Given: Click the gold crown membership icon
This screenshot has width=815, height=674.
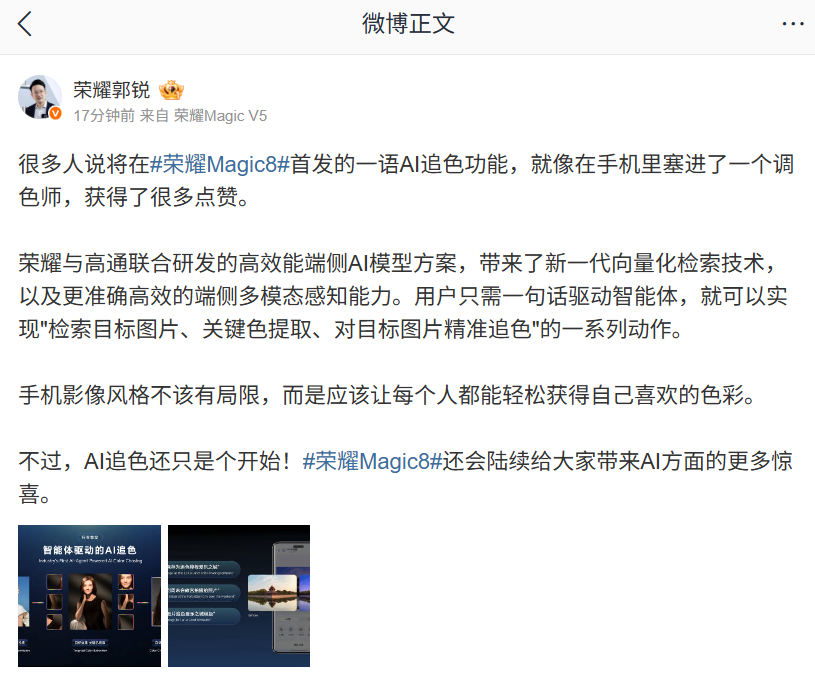Looking at the screenshot, I should point(172,90).
